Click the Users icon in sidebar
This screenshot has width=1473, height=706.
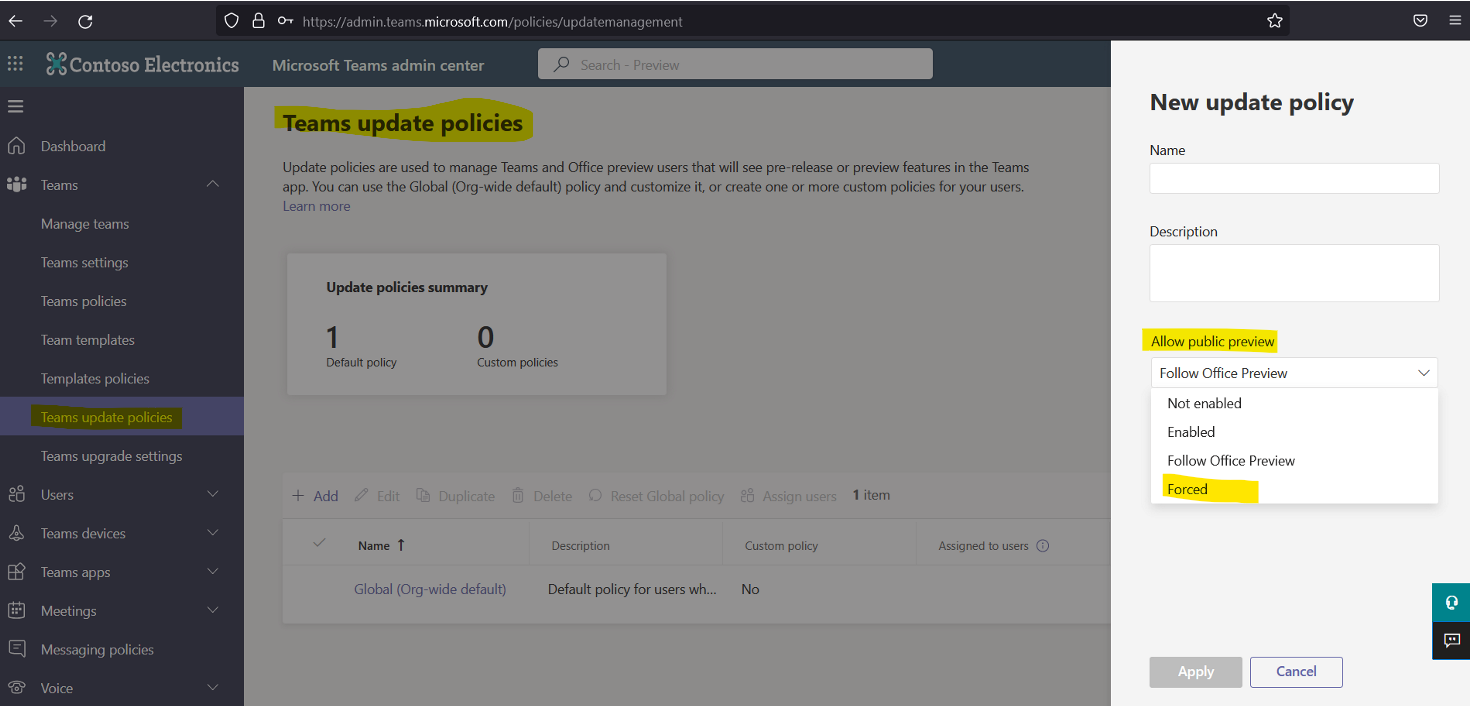tap(16, 494)
